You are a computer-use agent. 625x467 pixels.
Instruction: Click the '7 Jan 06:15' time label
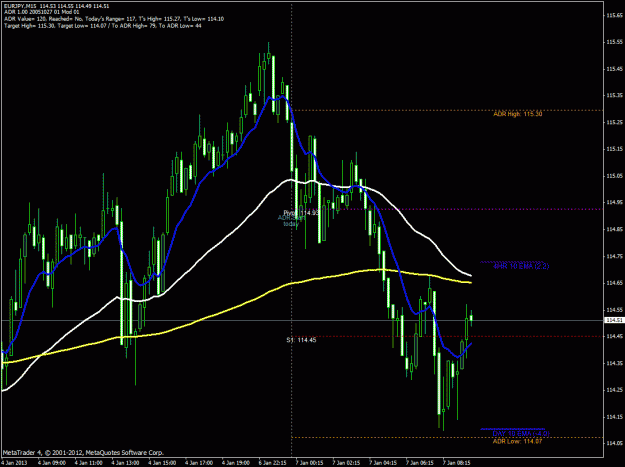tap(421, 463)
